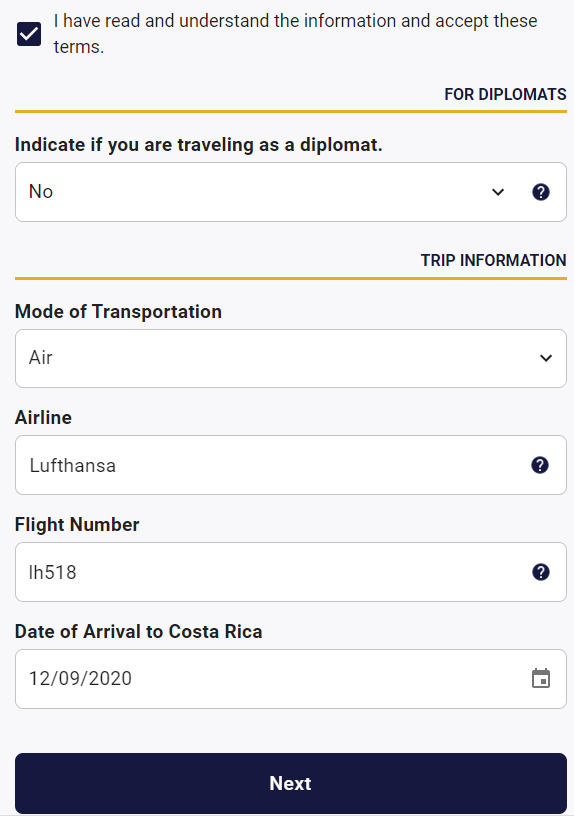Click the "Indicate if you are traveling as a diplomat" label
Image resolution: width=574 pixels, height=818 pixels.
[x=199, y=145]
